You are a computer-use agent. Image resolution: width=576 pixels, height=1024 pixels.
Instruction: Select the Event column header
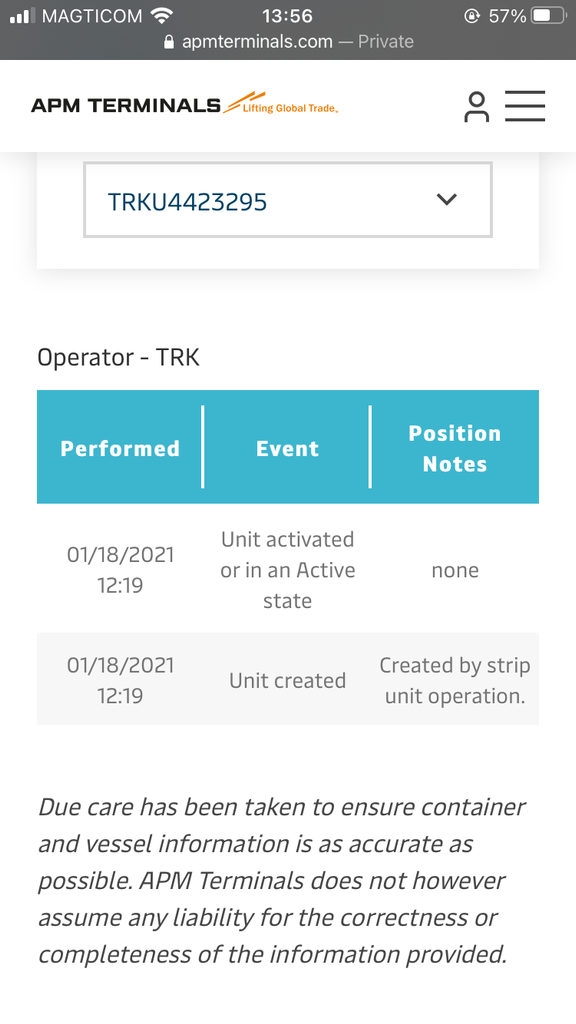[x=287, y=448]
